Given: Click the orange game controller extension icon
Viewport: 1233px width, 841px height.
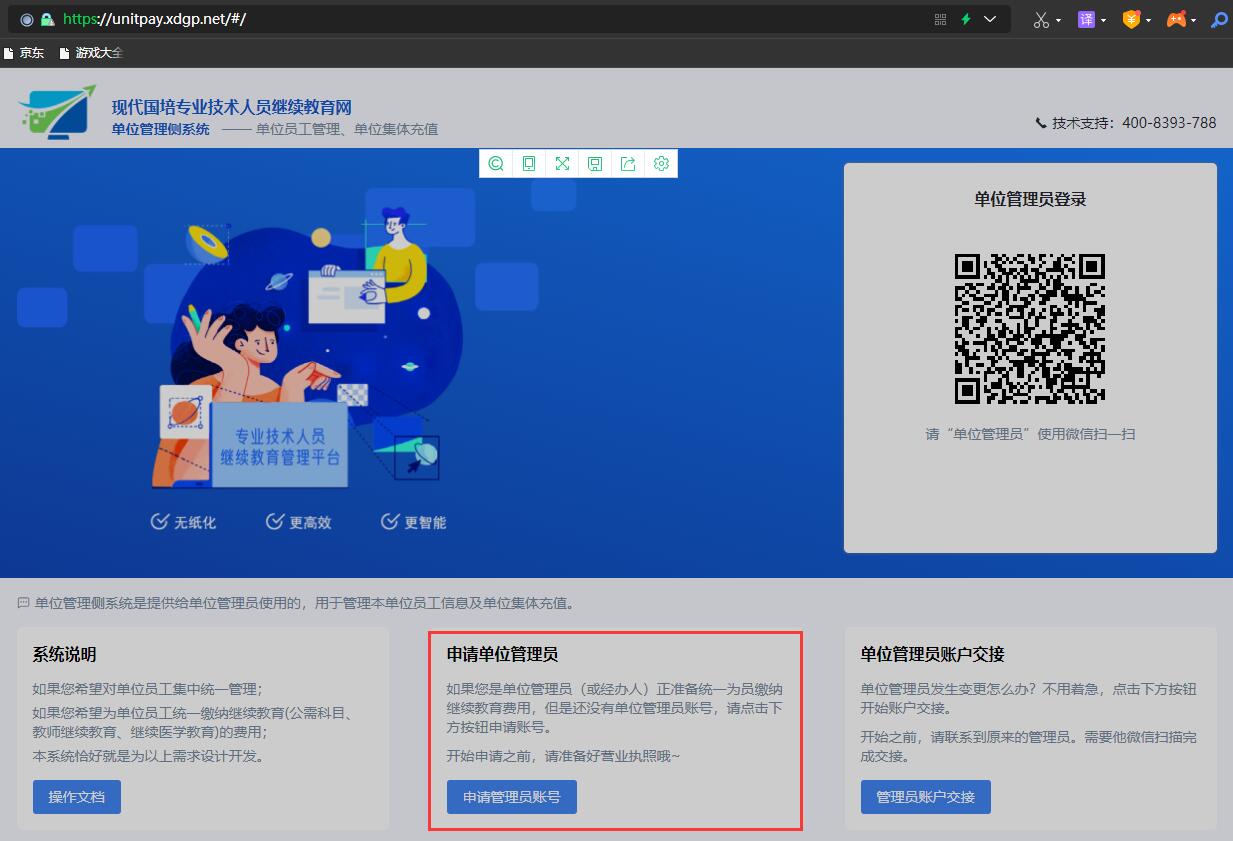Looking at the screenshot, I should pyautogui.click(x=1177, y=19).
